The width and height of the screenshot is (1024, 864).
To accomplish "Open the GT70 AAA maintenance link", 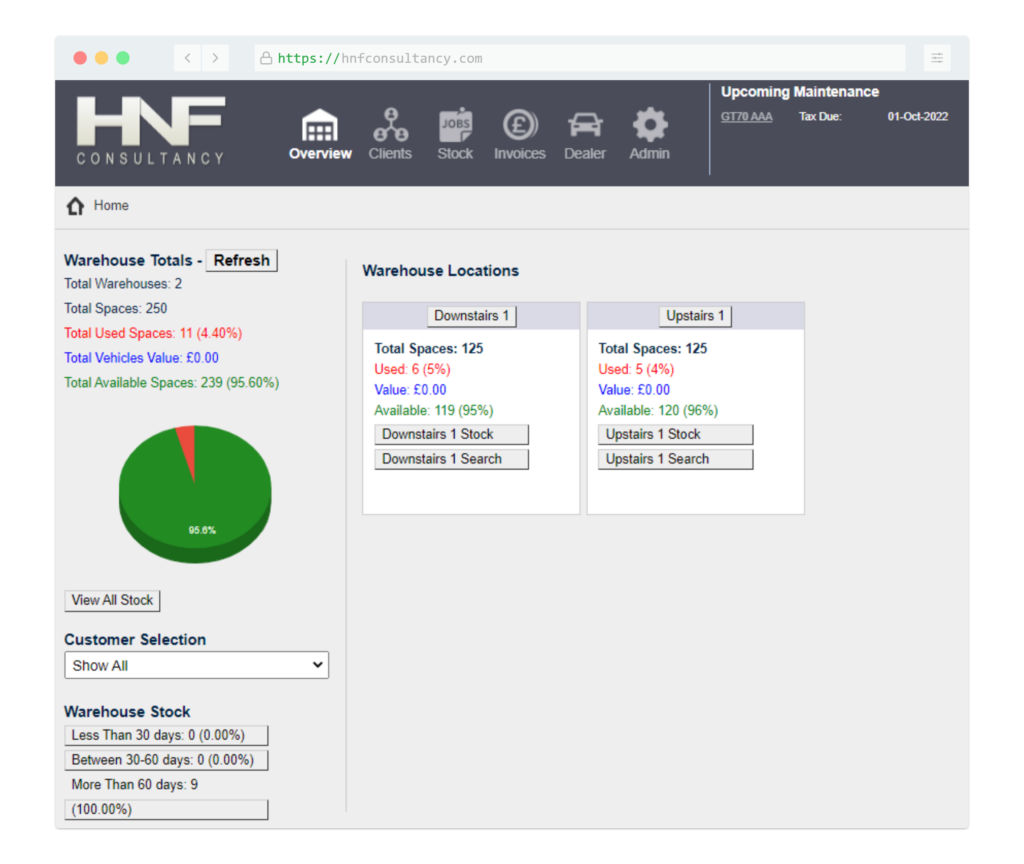I will (x=746, y=117).
